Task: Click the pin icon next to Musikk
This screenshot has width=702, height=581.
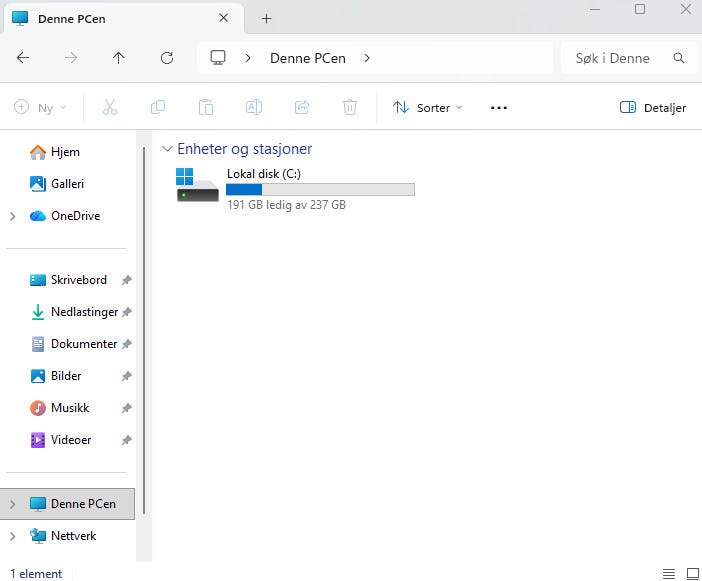Action: (127, 408)
